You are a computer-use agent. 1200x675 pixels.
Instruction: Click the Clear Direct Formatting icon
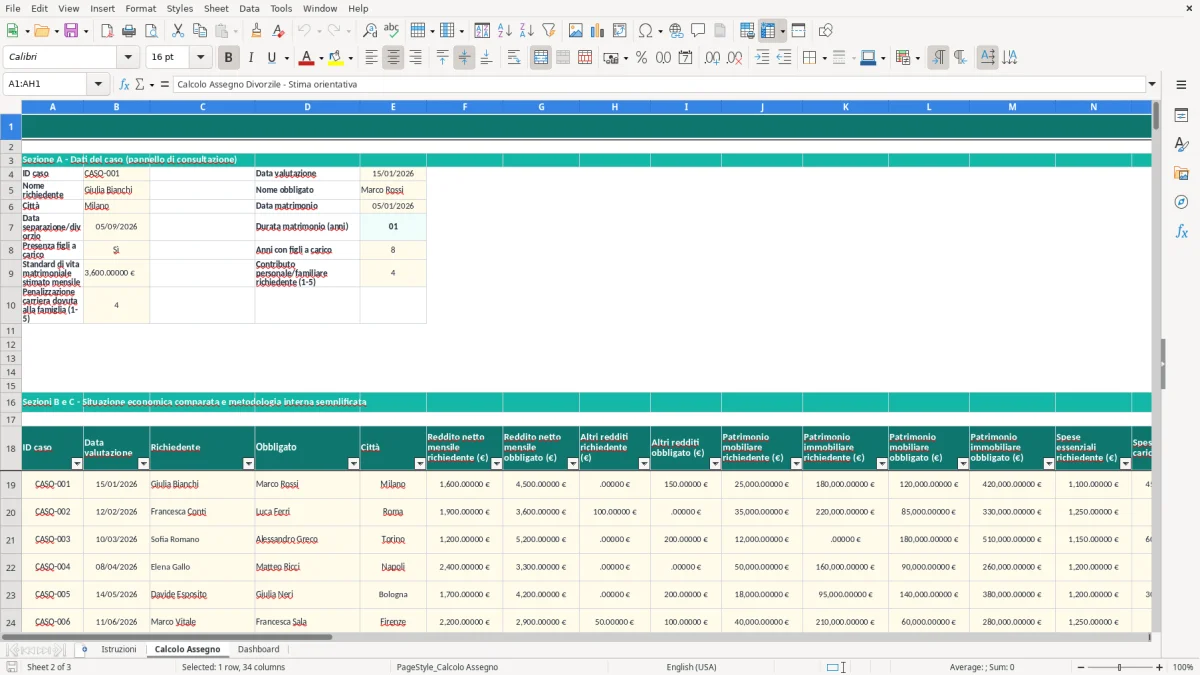pyautogui.click(x=278, y=31)
